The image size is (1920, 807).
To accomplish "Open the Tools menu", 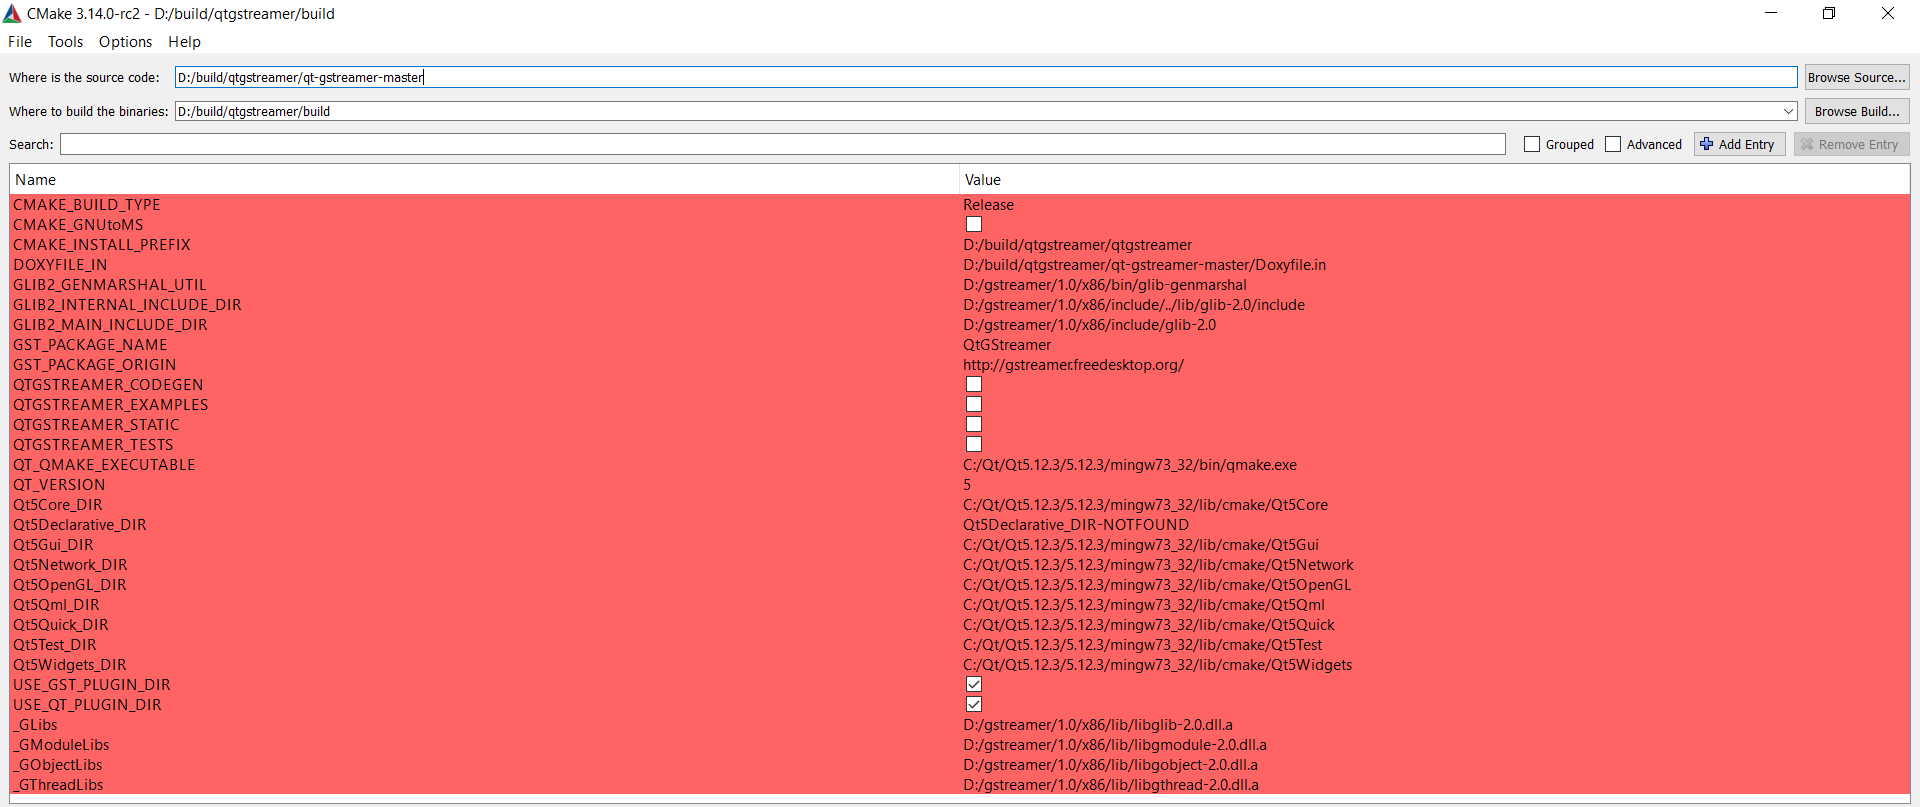I will point(65,42).
